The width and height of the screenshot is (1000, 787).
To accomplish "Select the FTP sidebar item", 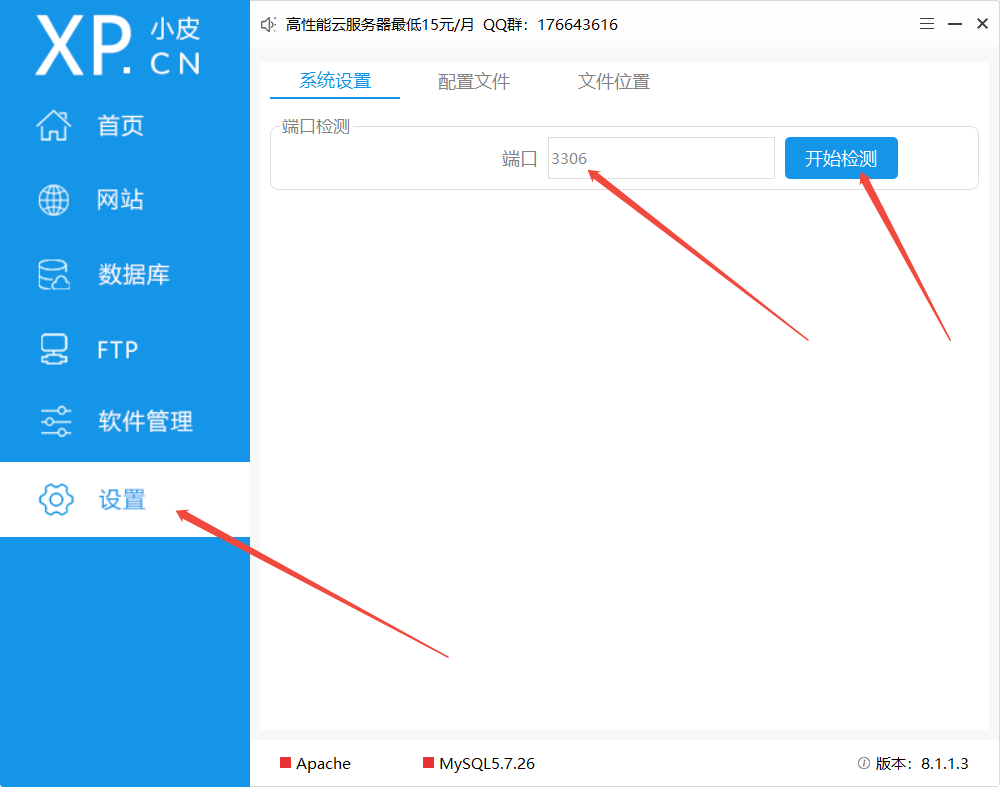I will 117,350.
